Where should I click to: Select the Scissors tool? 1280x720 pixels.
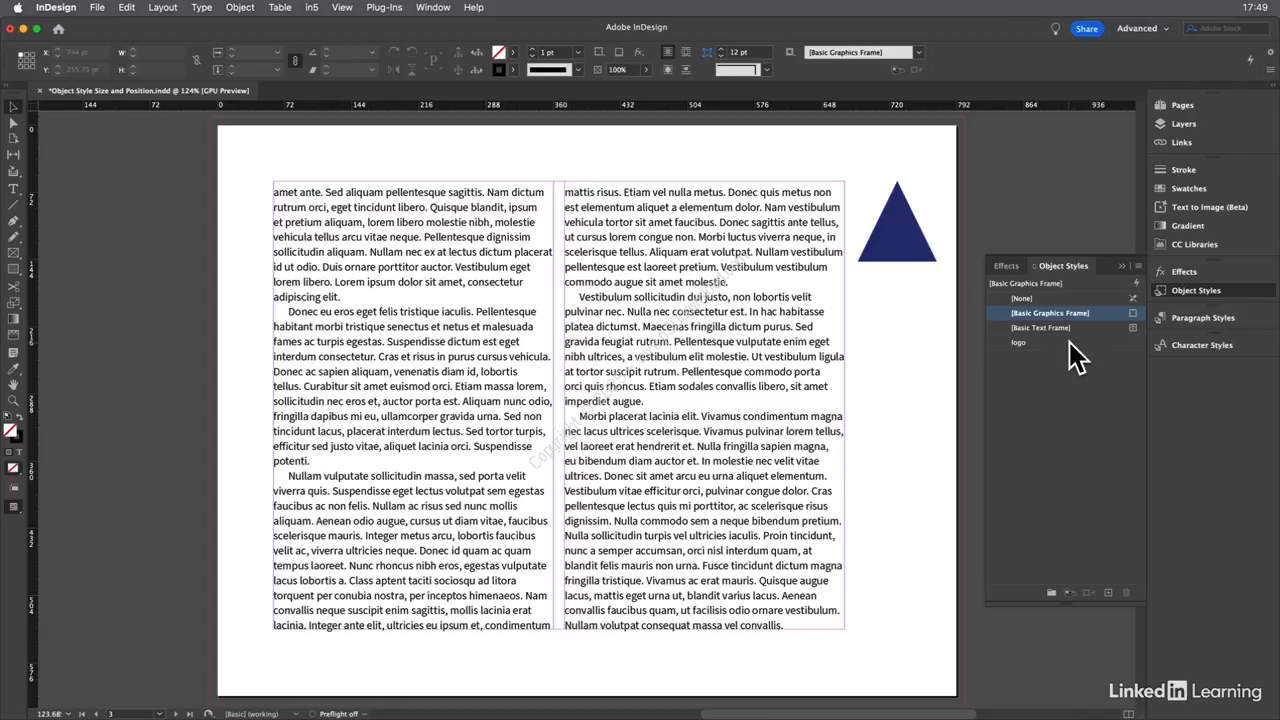(13, 286)
